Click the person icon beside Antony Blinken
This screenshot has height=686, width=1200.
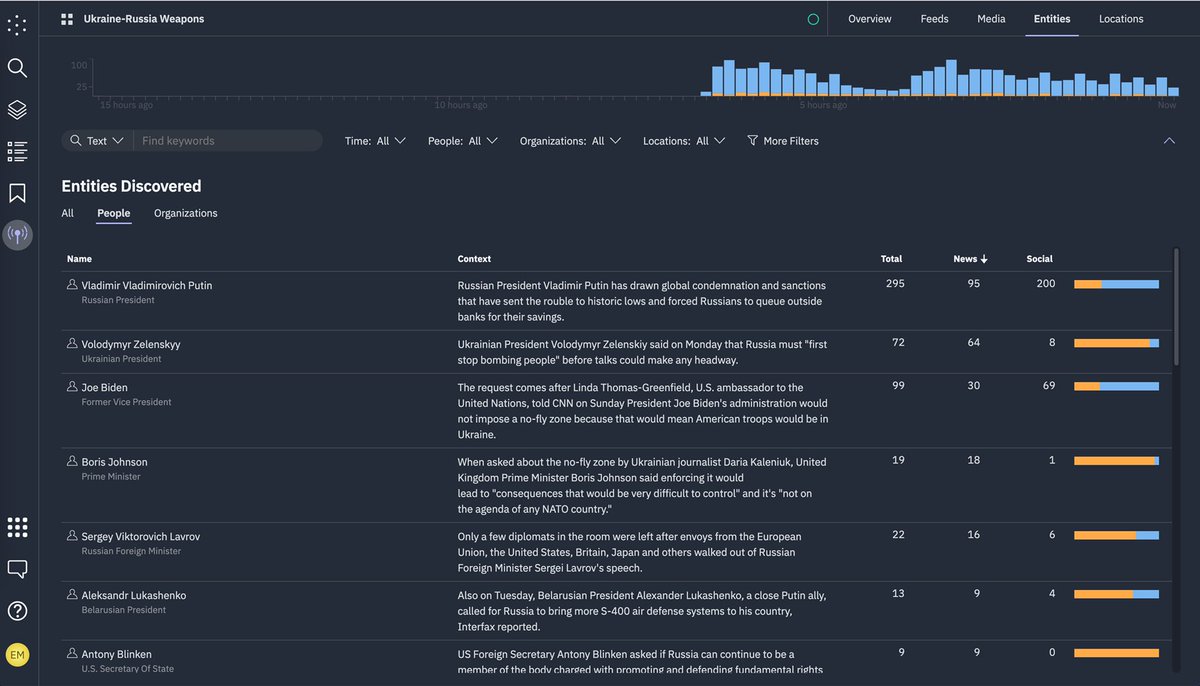click(x=72, y=654)
